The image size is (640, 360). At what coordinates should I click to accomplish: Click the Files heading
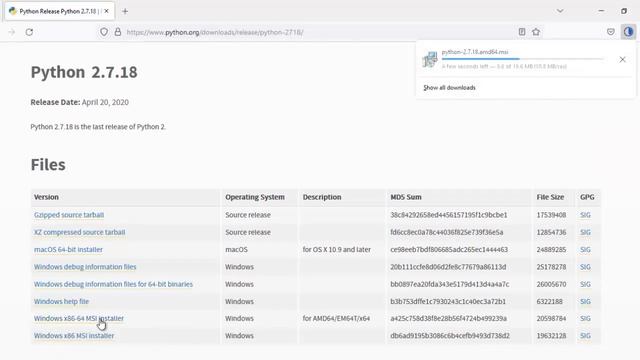coord(48,164)
